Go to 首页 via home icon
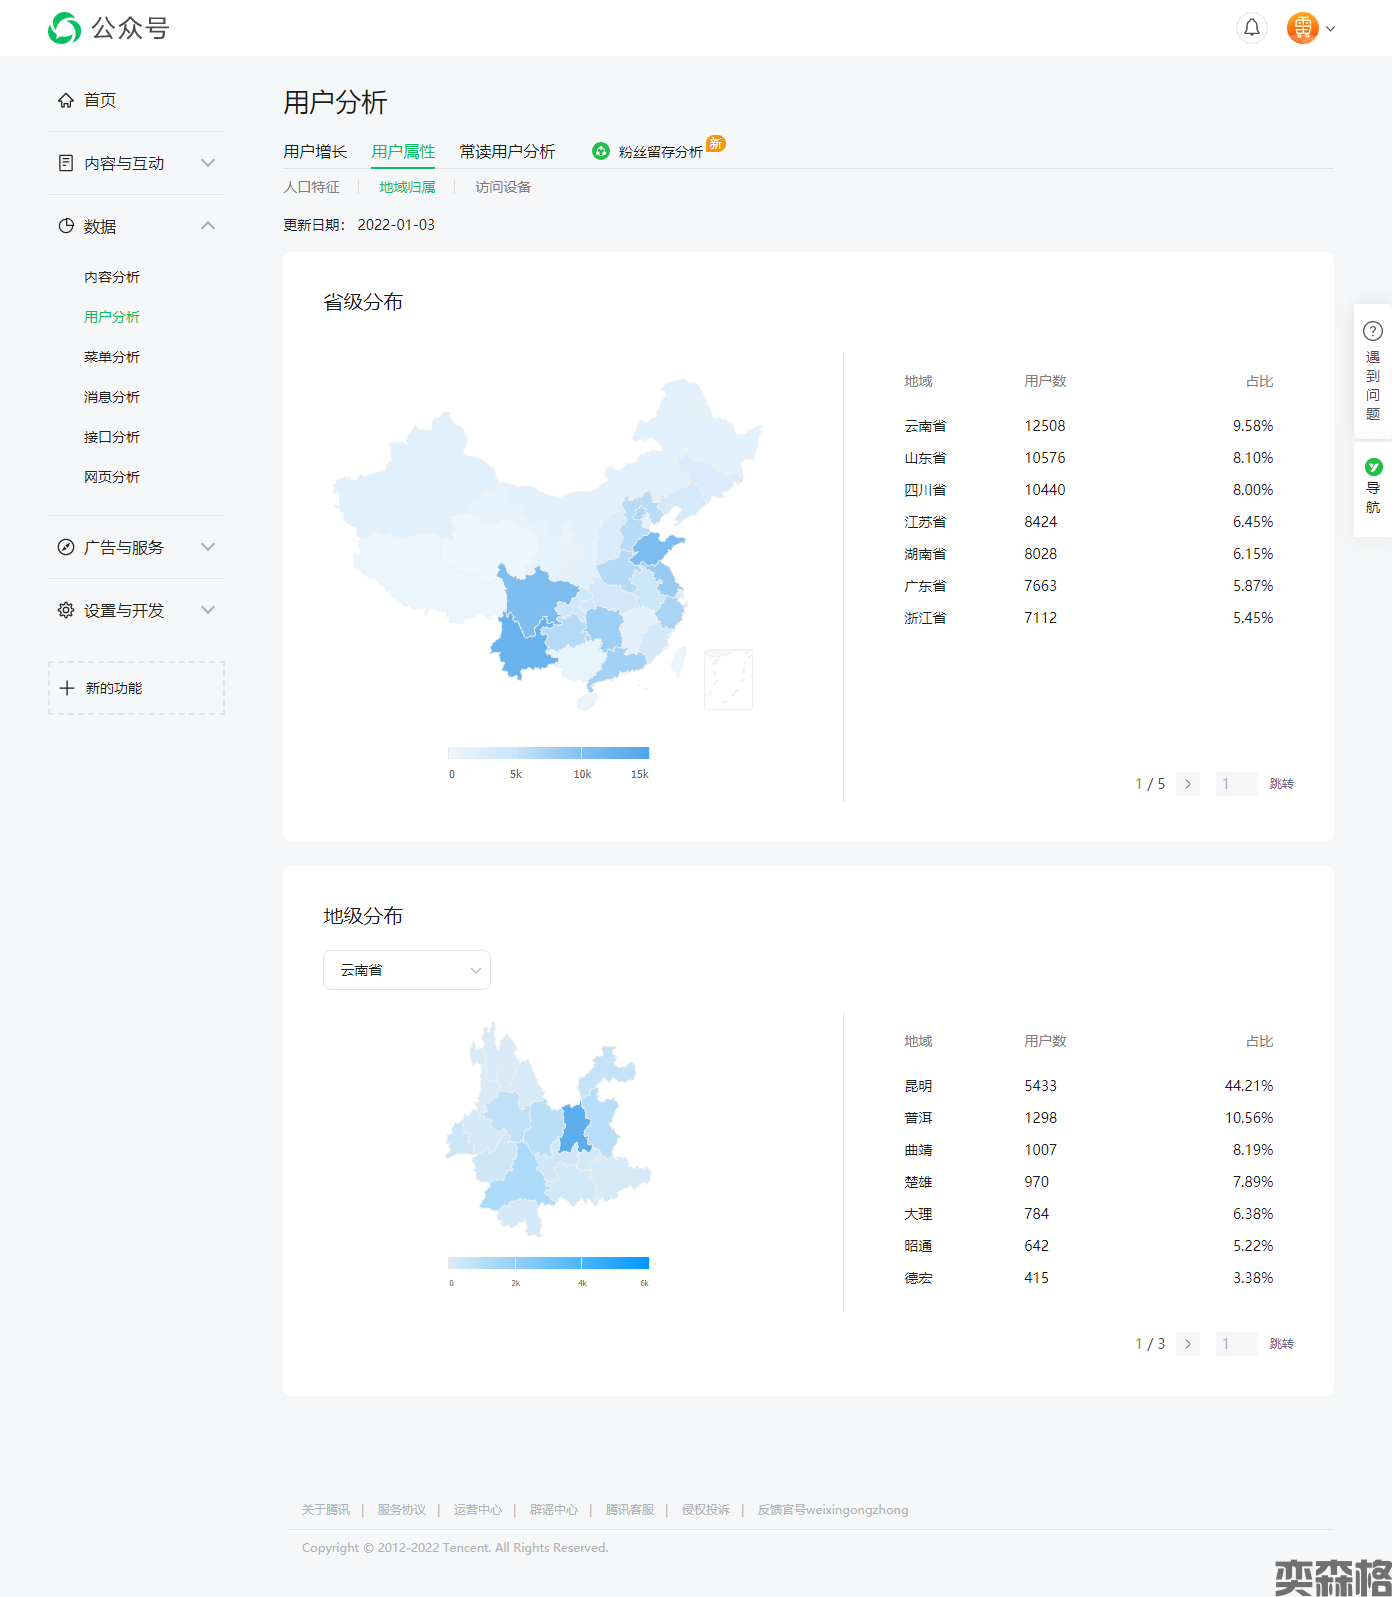The height and width of the screenshot is (1597, 1392). pyautogui.click(x=66, y=100)
